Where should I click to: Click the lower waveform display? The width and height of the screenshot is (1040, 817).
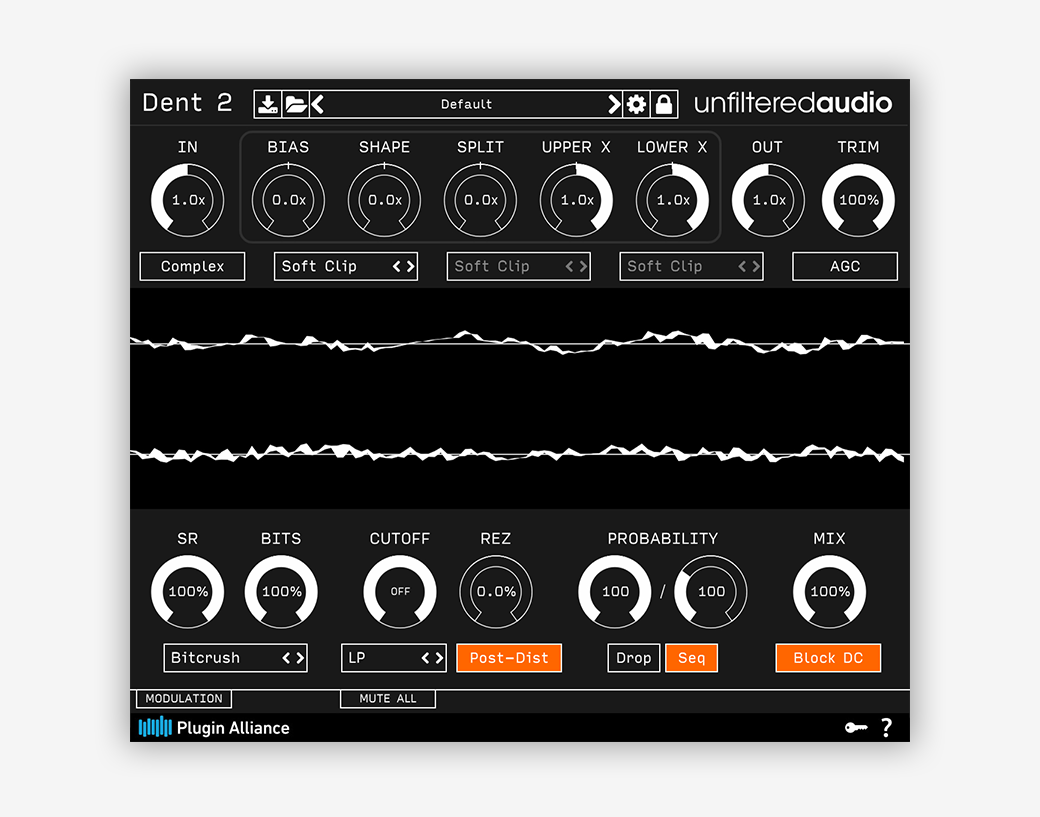click(519, 454)
